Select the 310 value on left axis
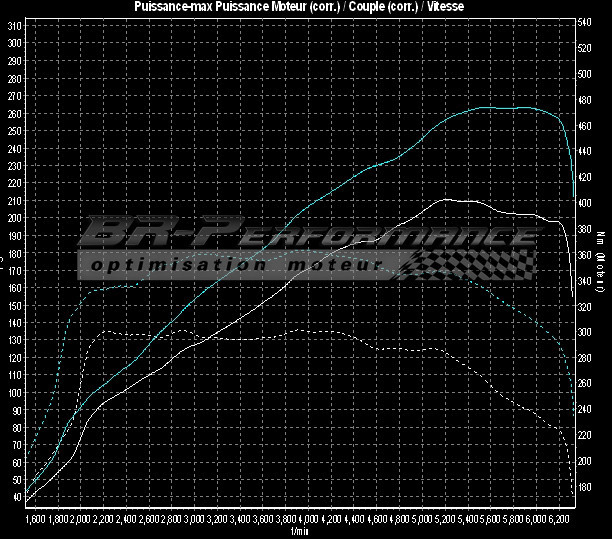 14,44
